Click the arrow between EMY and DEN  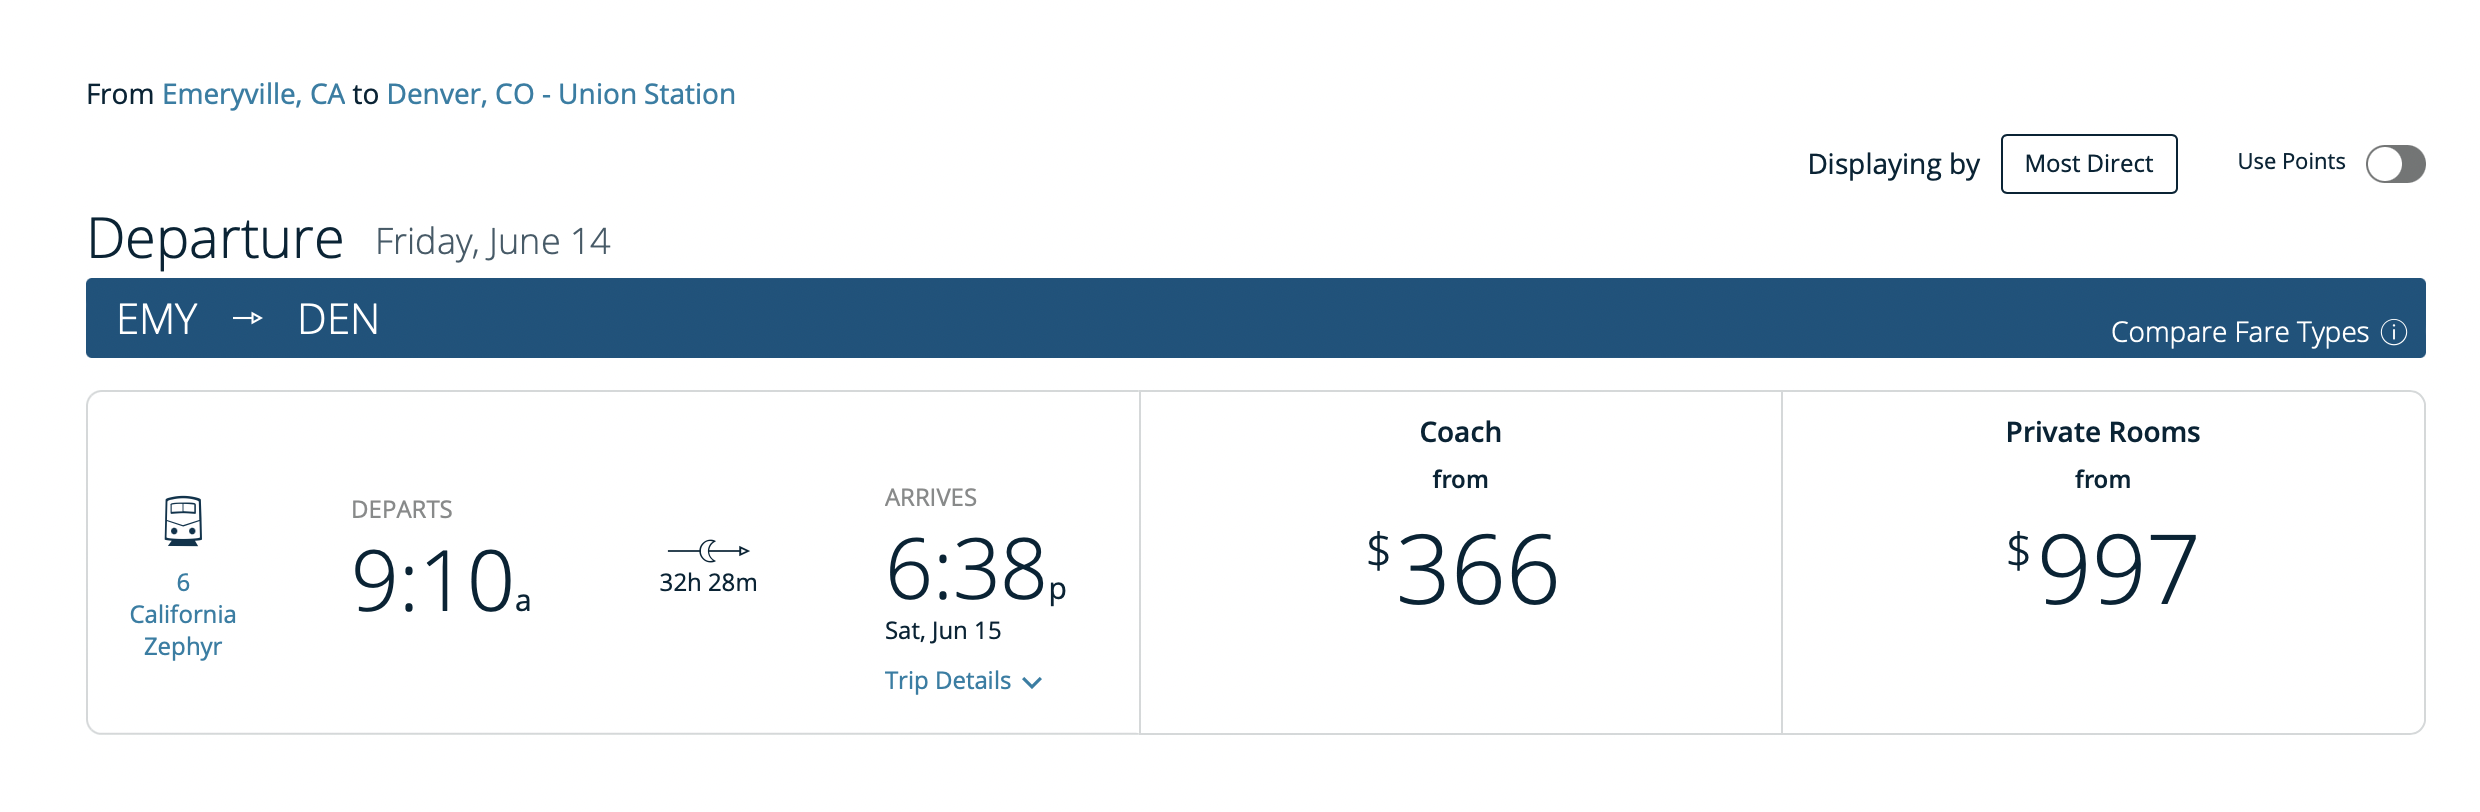click(247, 319)
